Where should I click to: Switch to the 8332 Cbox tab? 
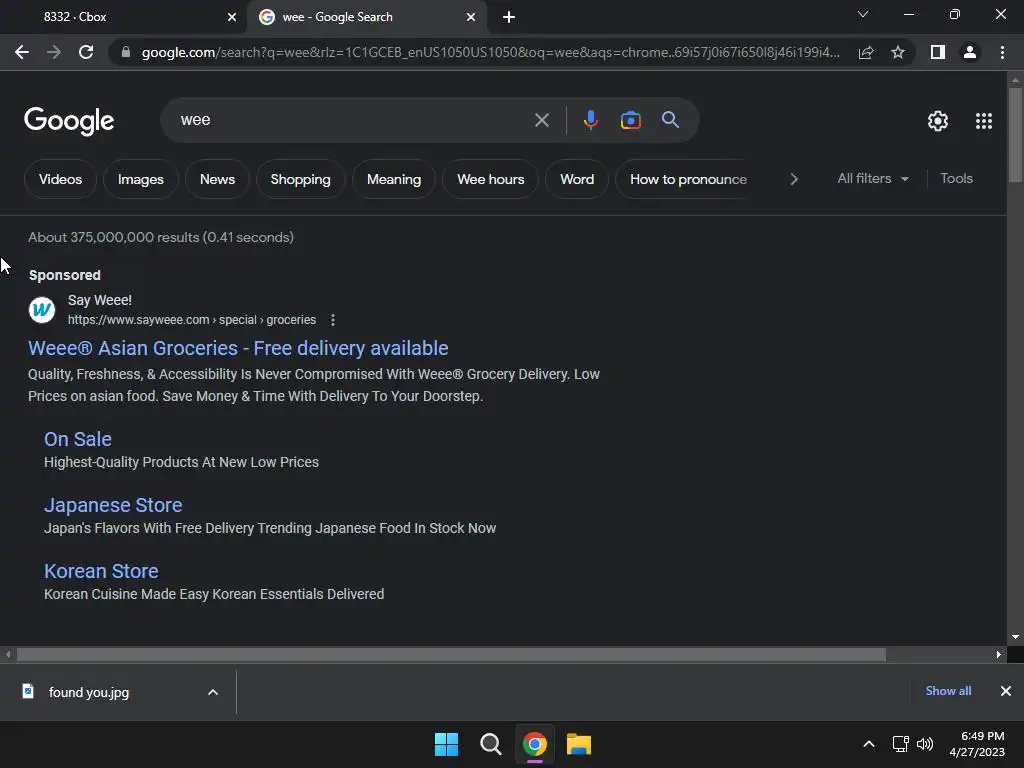click(124, 17)
